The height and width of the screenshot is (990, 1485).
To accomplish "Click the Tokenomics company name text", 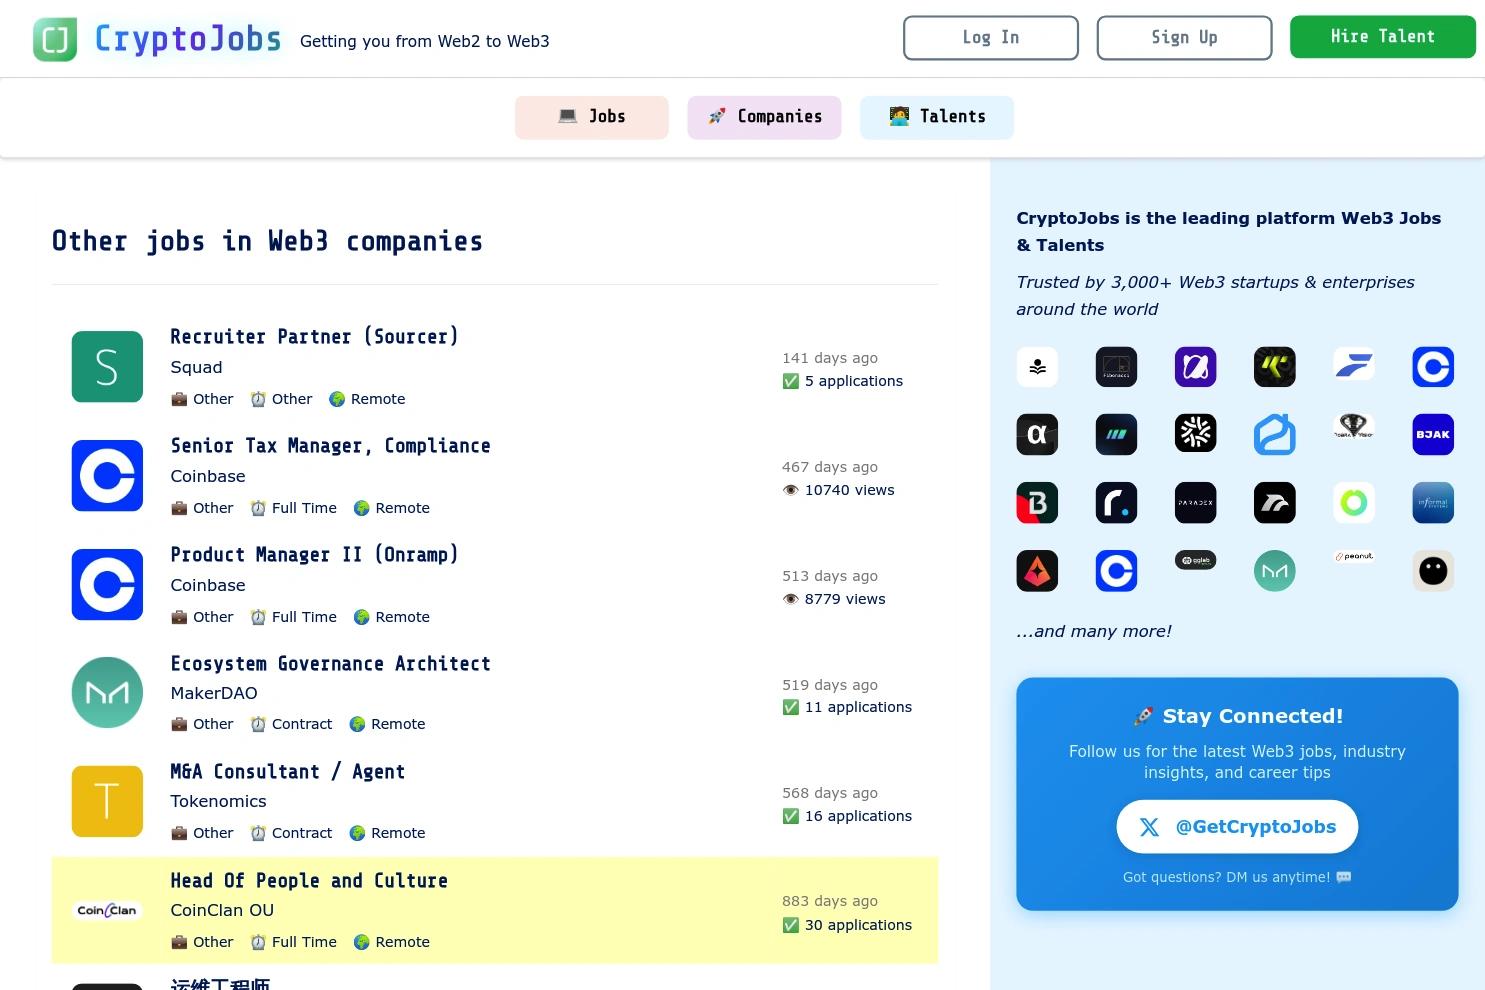I will coord(218,801).
